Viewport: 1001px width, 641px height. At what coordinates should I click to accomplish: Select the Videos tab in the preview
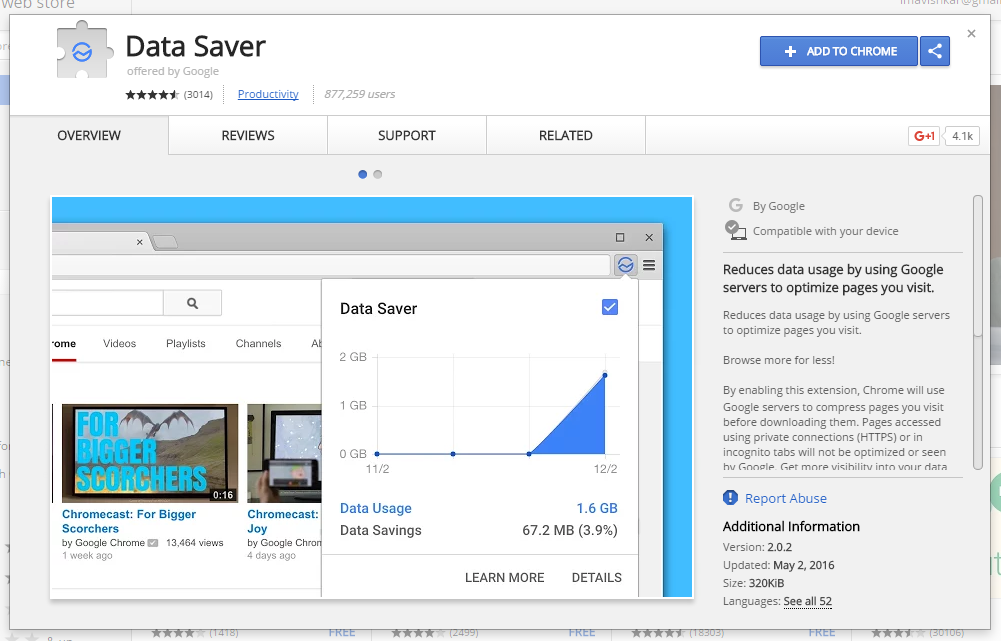tap(119, 343)
